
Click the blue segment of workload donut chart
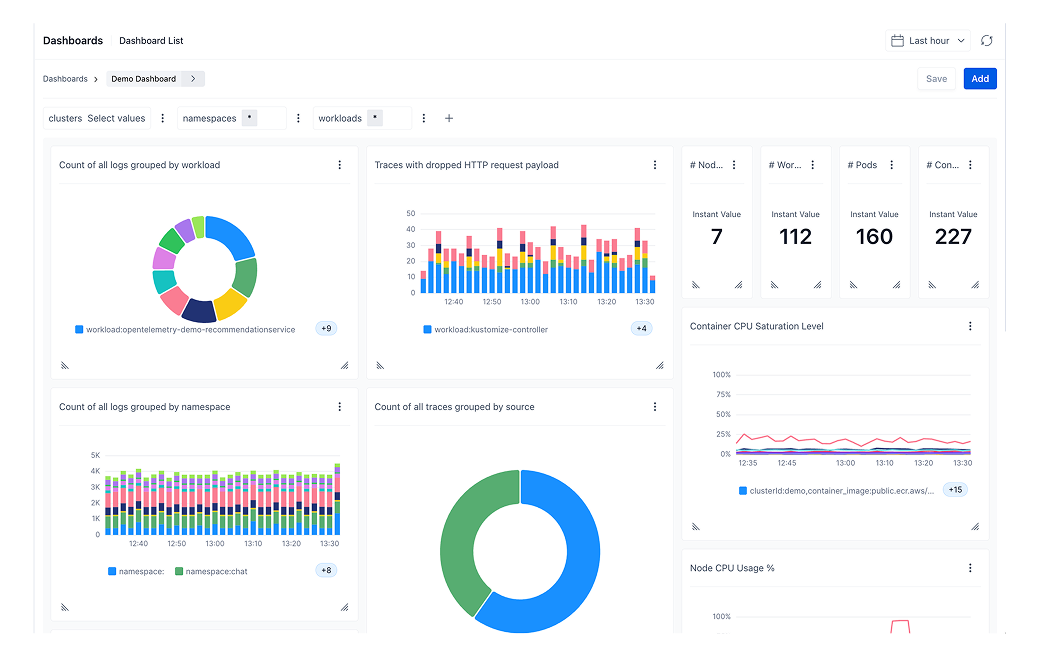(x=233, y=235)
